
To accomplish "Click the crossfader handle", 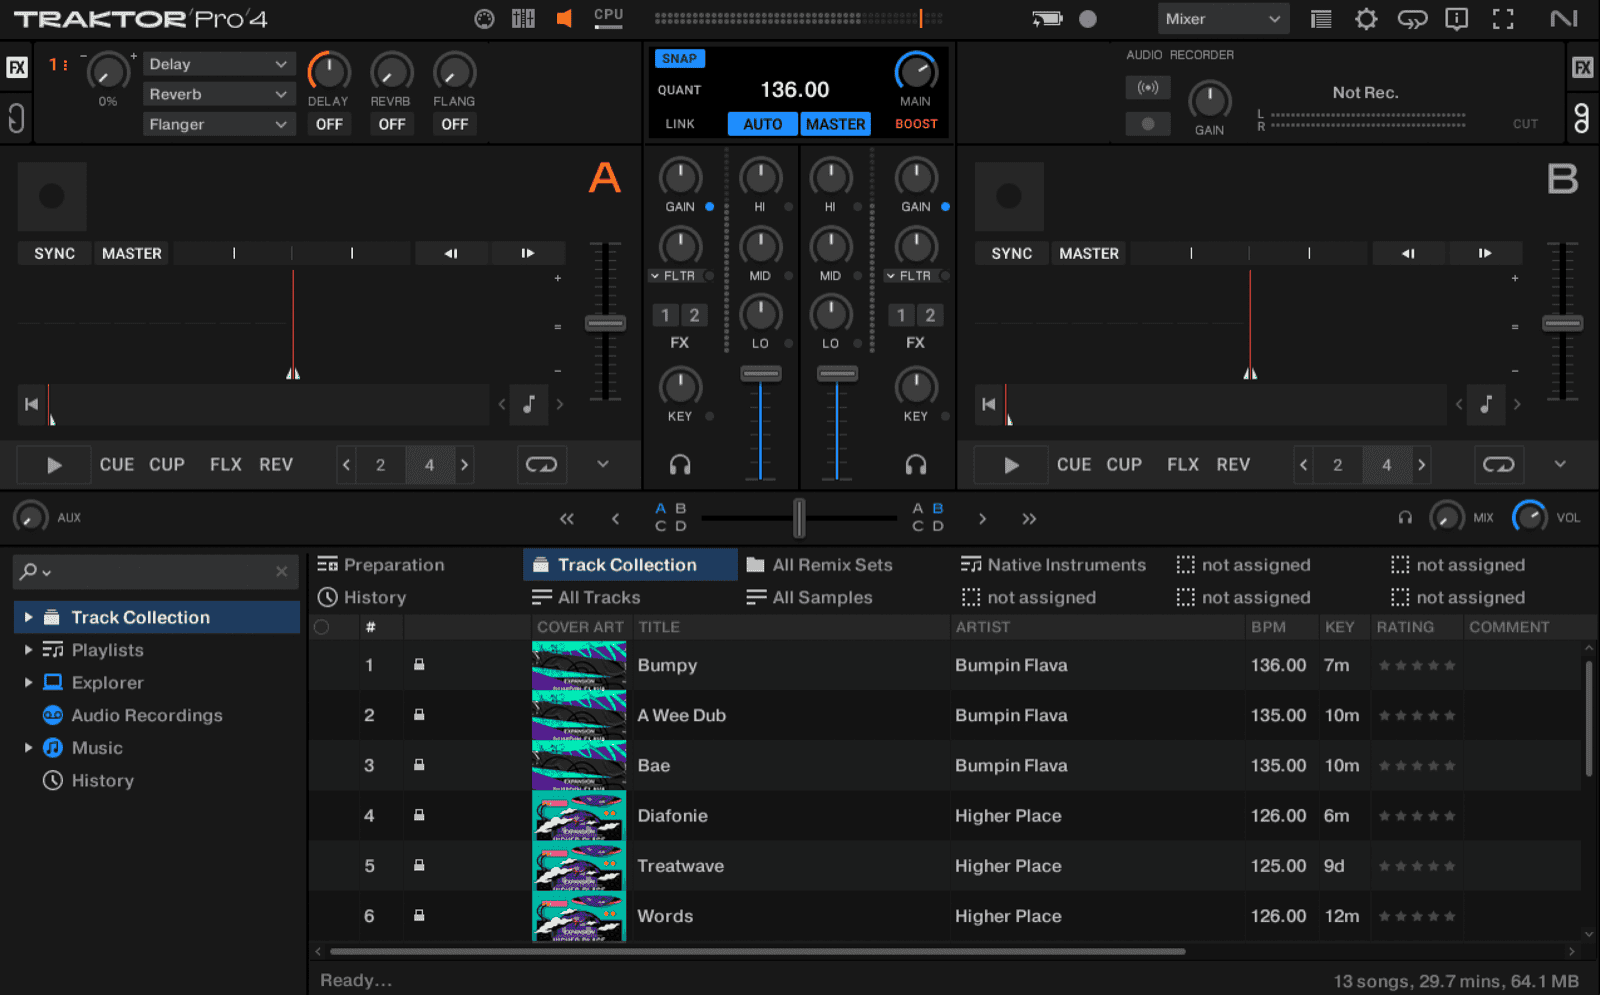I will [799, 518].
